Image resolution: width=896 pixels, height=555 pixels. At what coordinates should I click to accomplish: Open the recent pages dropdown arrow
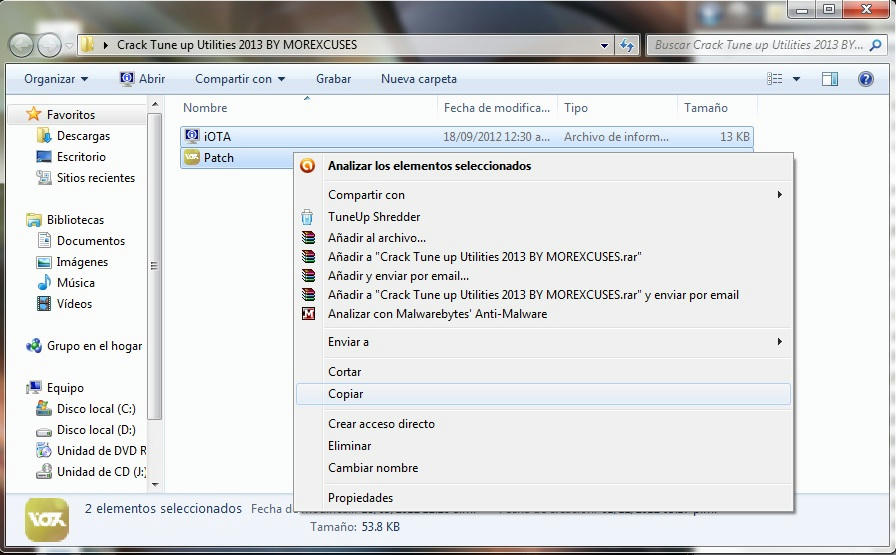[x=69, y=45]
